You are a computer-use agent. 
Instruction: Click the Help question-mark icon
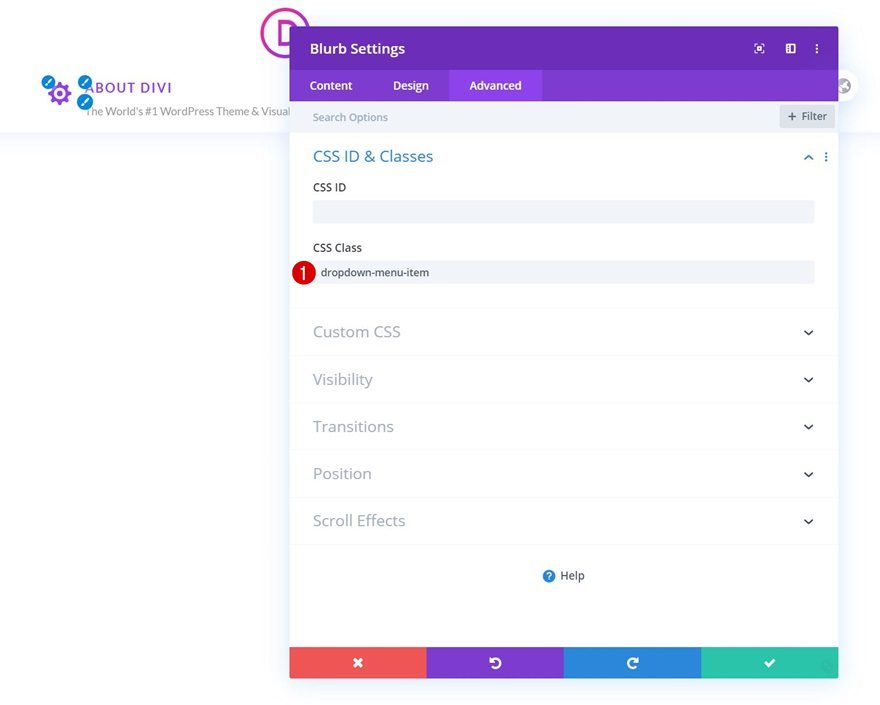coord(550,575)
